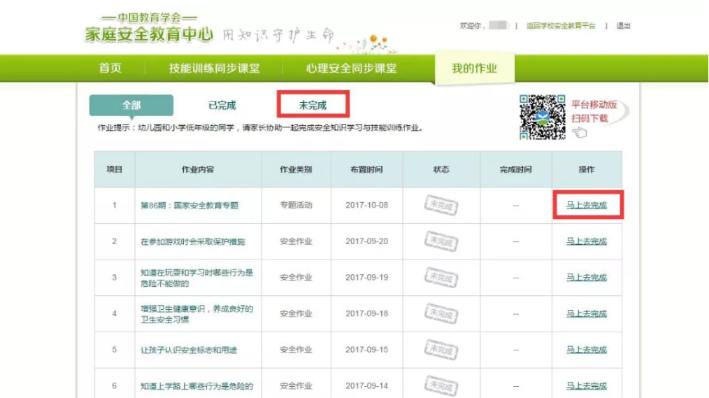Click the 安全作业 cell in row 5

pyautogui.click(x=296, y=350)
